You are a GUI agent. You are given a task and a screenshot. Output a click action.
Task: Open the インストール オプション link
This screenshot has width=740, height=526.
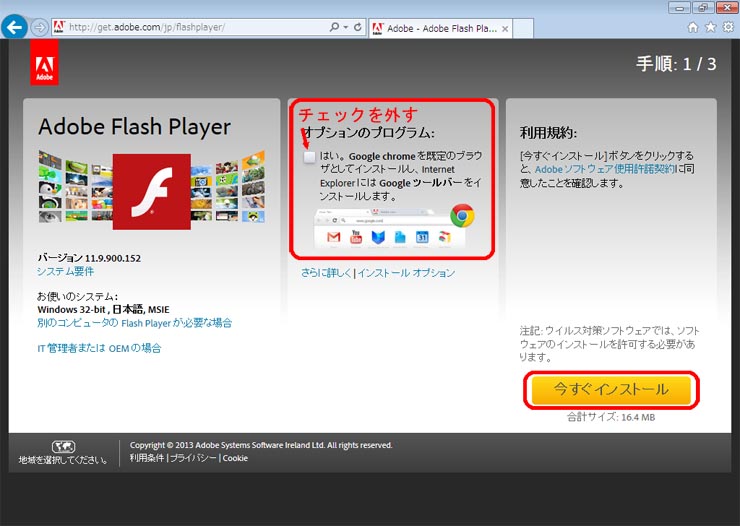coord(406,273)
